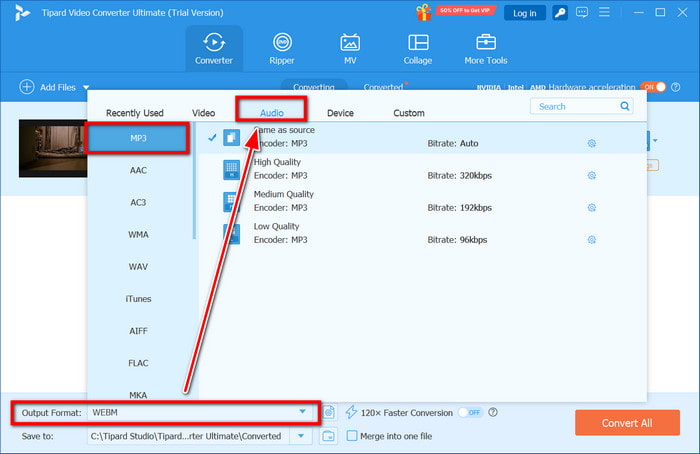
Task: Select Low Quality 96kbps preset
Action: tap(422, 234)
